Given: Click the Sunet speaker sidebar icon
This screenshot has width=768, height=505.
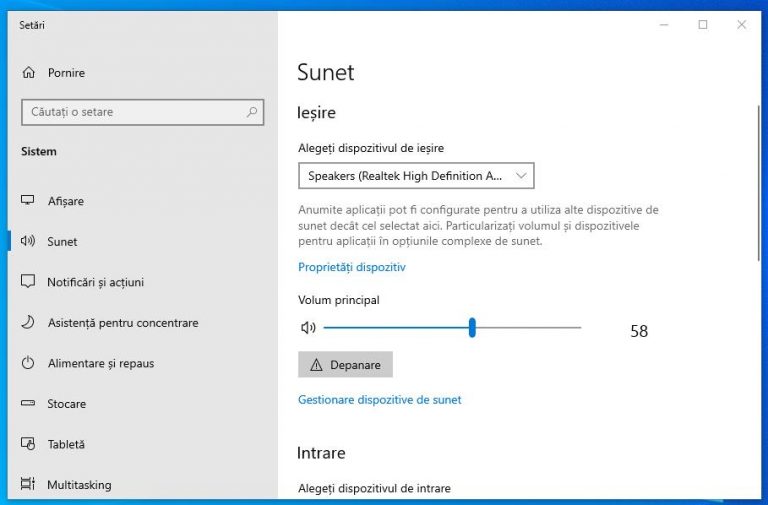Looking at the screenshot, I should coord(28,241).
